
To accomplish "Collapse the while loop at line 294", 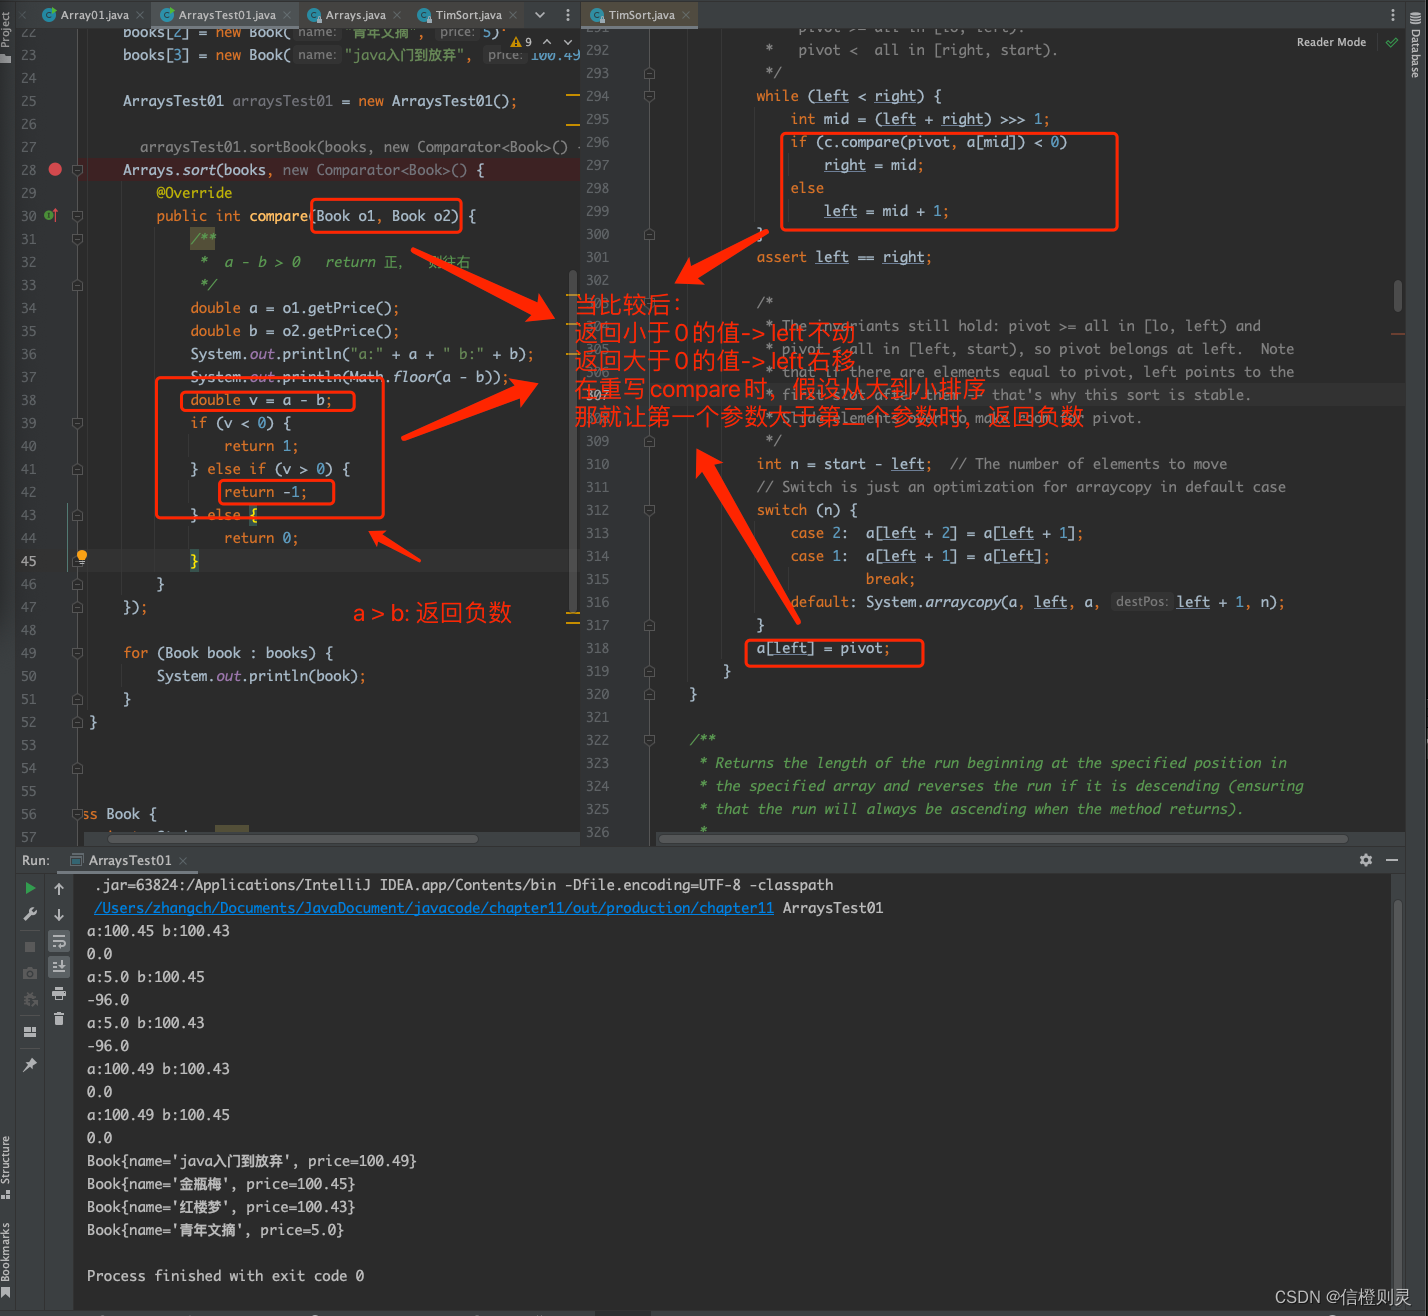I will (x=649, y=96).
